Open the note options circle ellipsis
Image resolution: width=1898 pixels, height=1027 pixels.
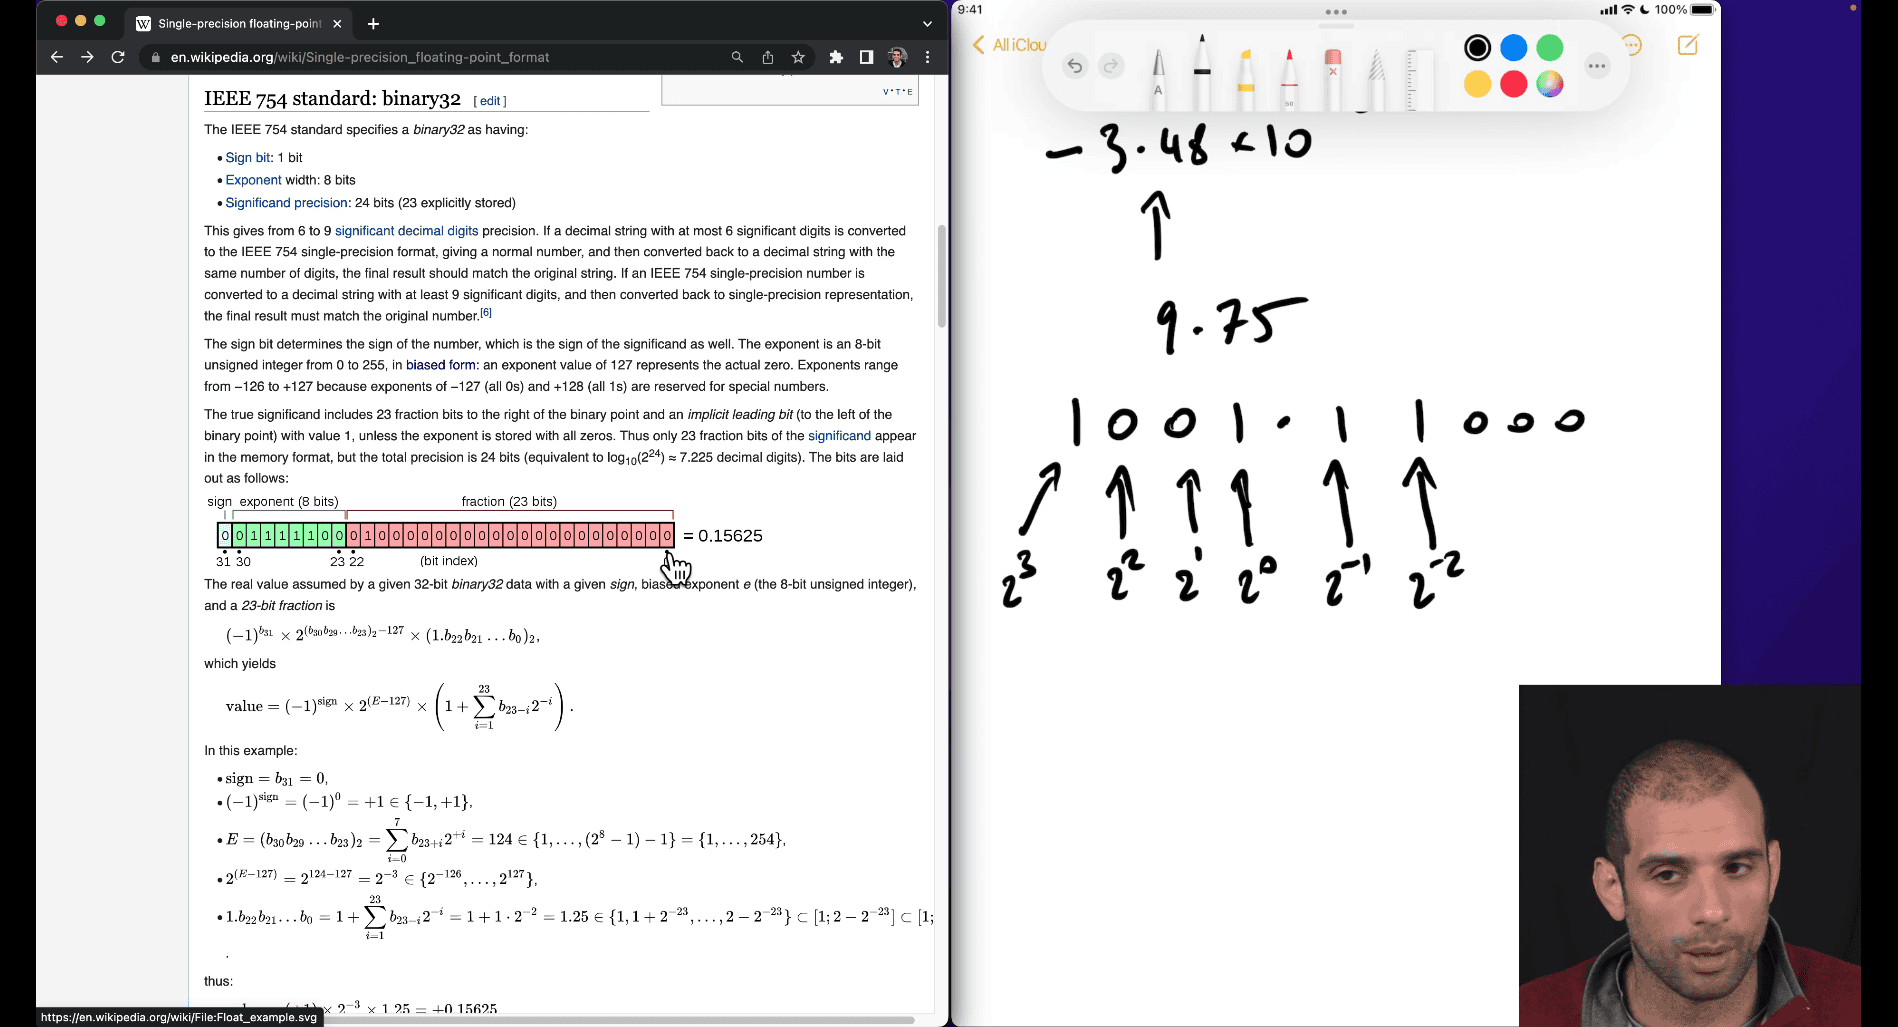[x=1632, y=45]
